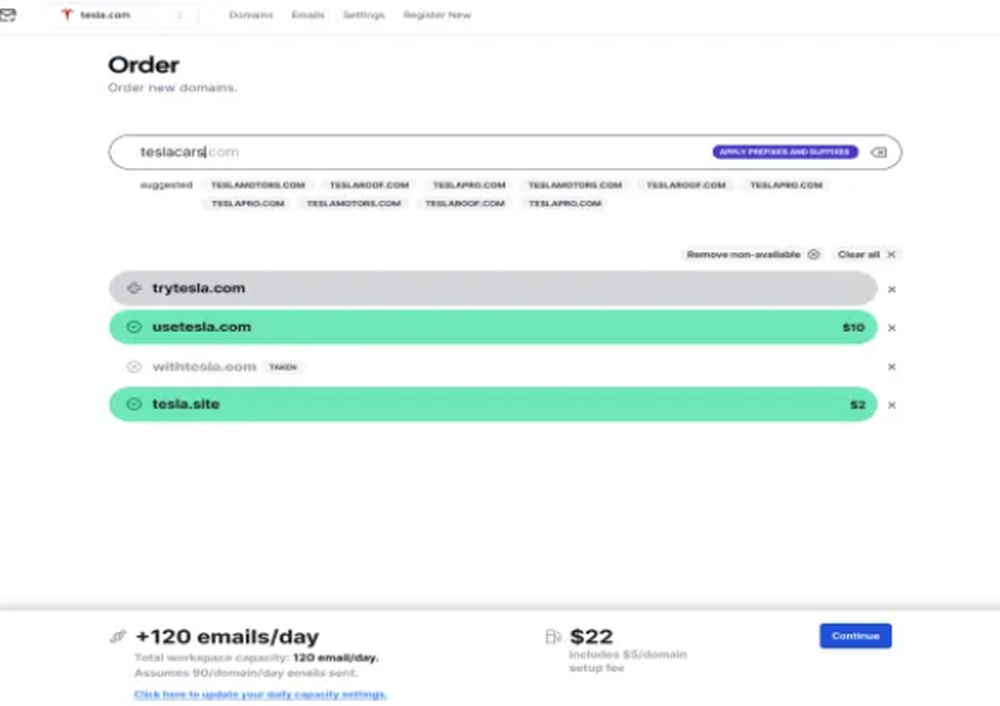Click the +120 emails/day heading
The height and width of the screenshot is (706, 1000).
tap(227, 636)
